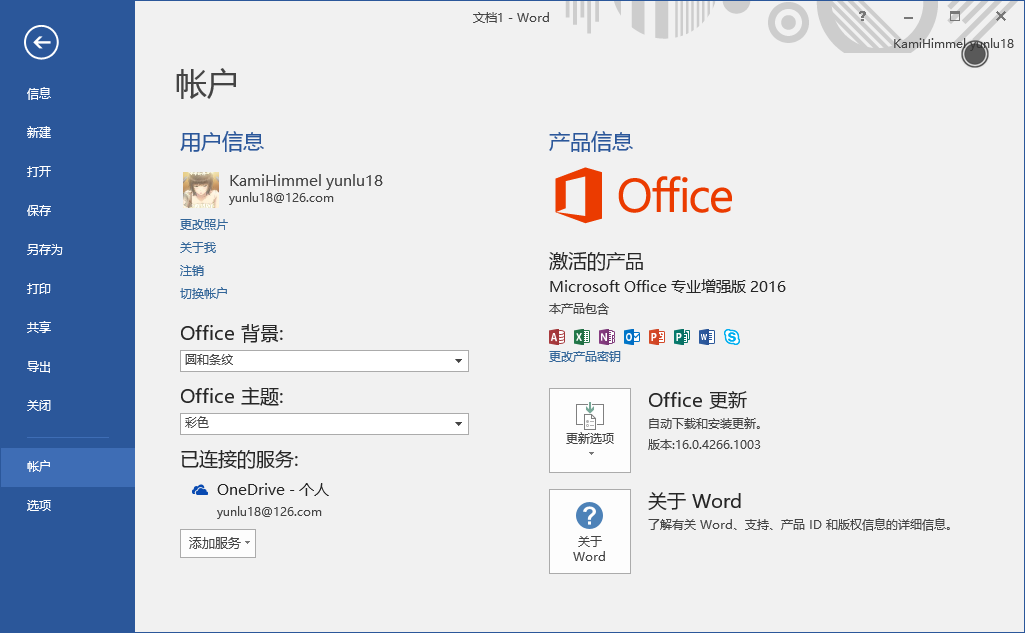Minimize the Word window
Screen dimensions: 1025x633
908,17
